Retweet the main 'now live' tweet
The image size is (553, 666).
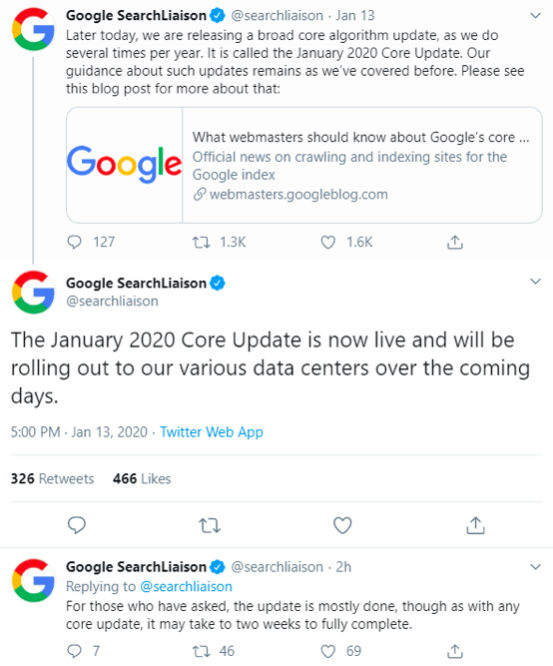click(x=210, y=526)
